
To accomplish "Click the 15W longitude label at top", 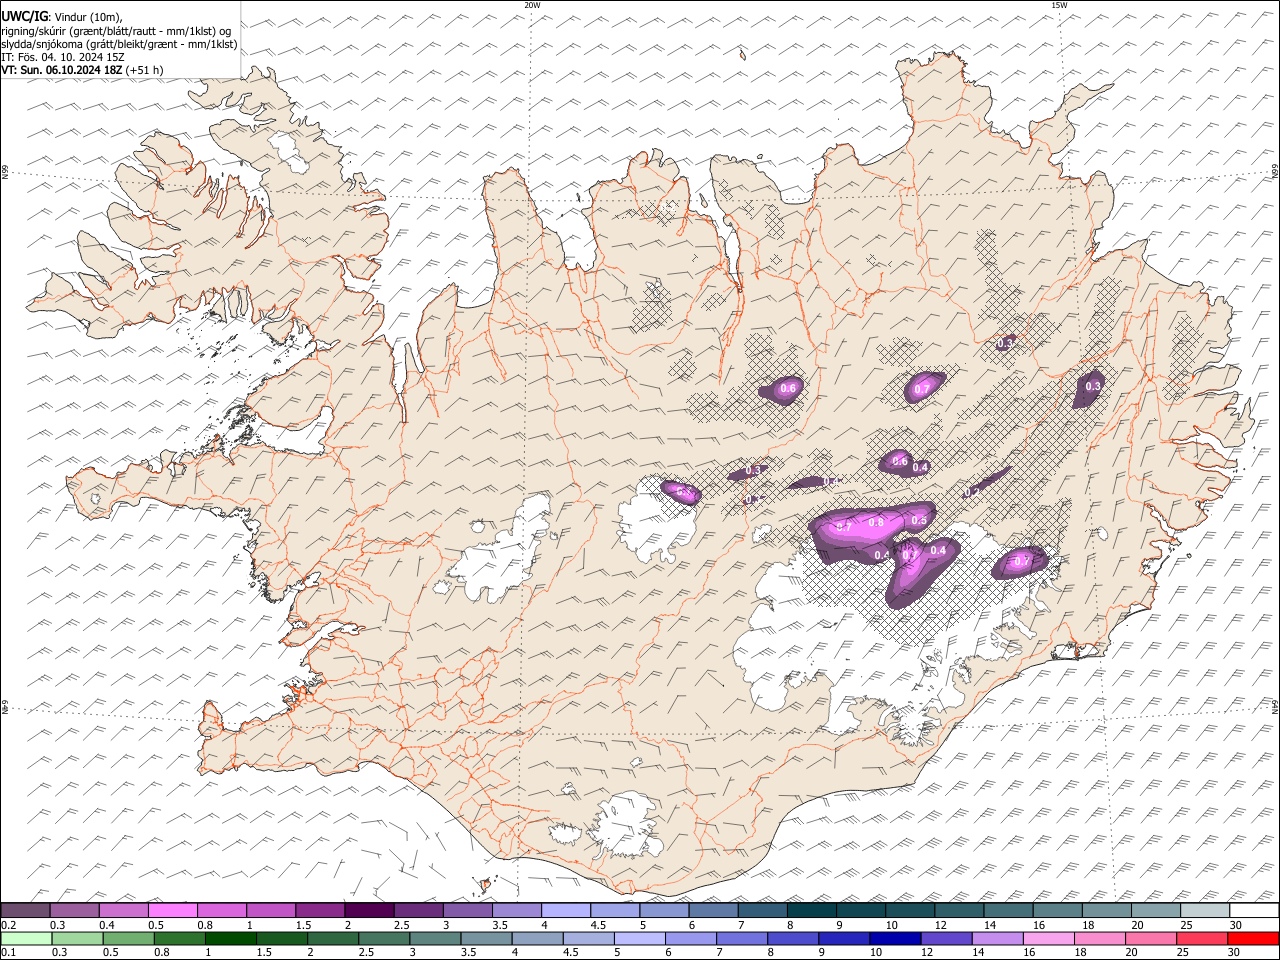I will point(1059,5).
